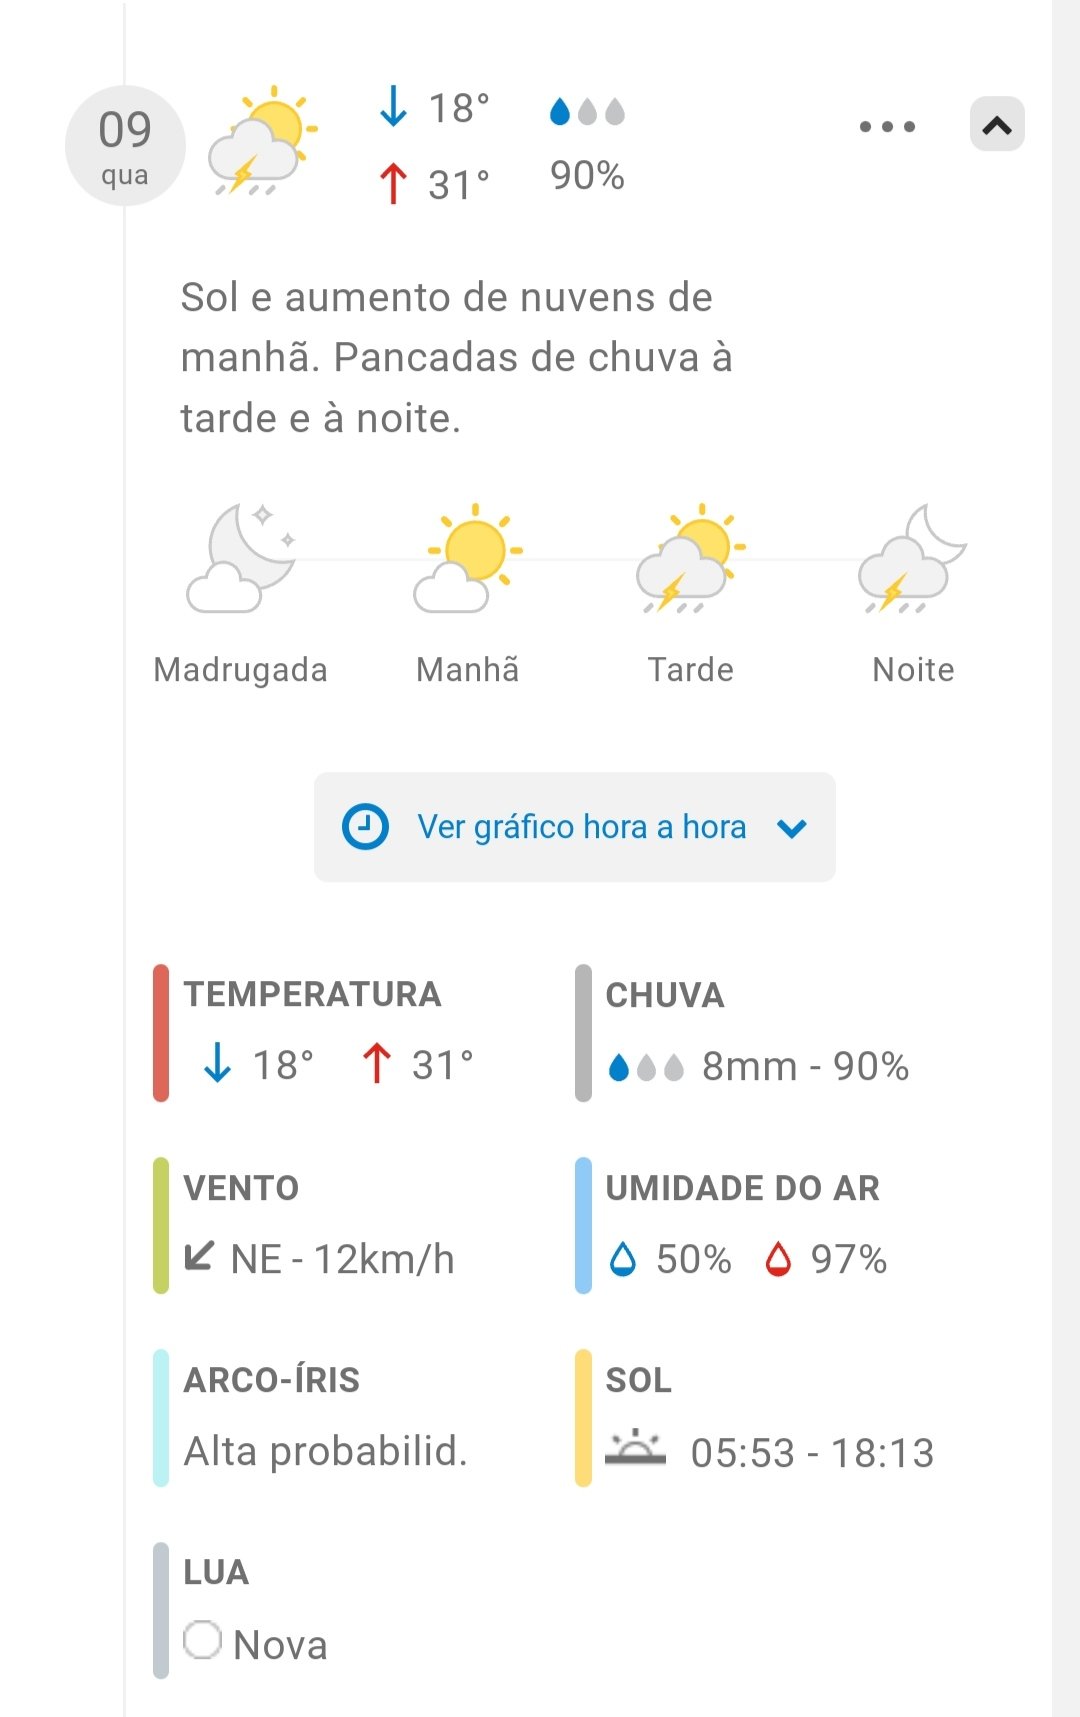This screenshot has width=1080, height=1717.
Task: Click the clock icon beside hourly chart
Action: pyautogui.click(x=365, y=827)
